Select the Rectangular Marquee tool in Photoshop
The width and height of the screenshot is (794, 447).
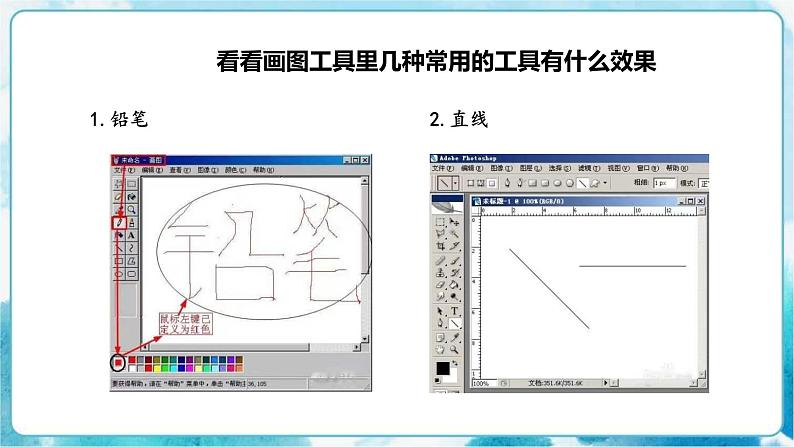click(x=441, y=221)
